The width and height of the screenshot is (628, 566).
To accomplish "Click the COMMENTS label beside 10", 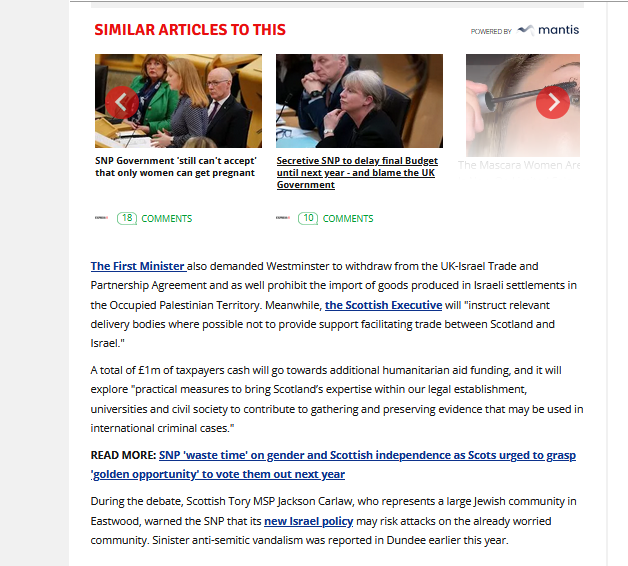I will click(348, 219).
